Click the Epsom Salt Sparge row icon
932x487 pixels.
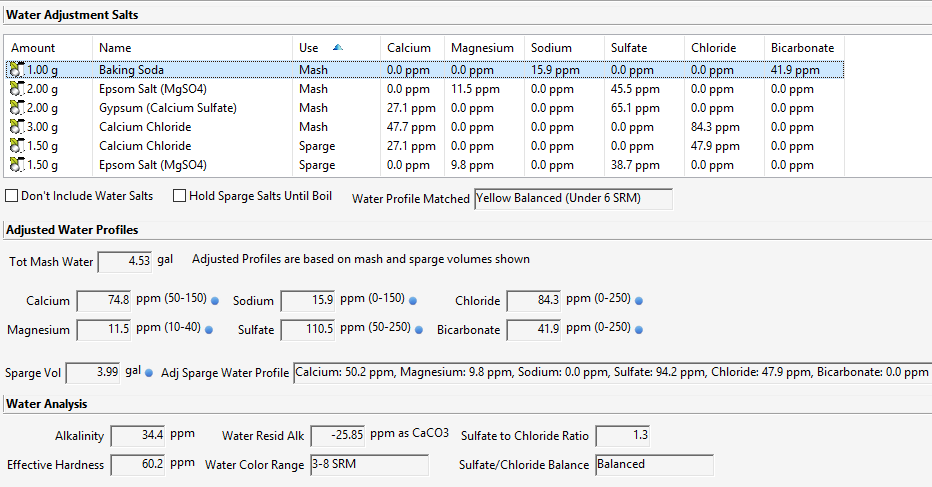pos(17,165)
